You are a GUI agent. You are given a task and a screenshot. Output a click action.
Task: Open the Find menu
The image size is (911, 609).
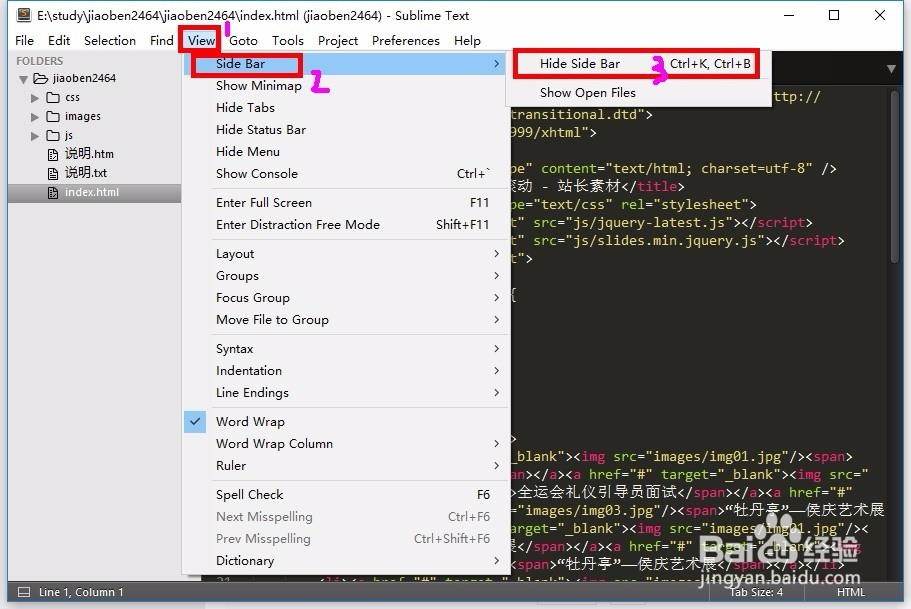click(x=161, y=41)
